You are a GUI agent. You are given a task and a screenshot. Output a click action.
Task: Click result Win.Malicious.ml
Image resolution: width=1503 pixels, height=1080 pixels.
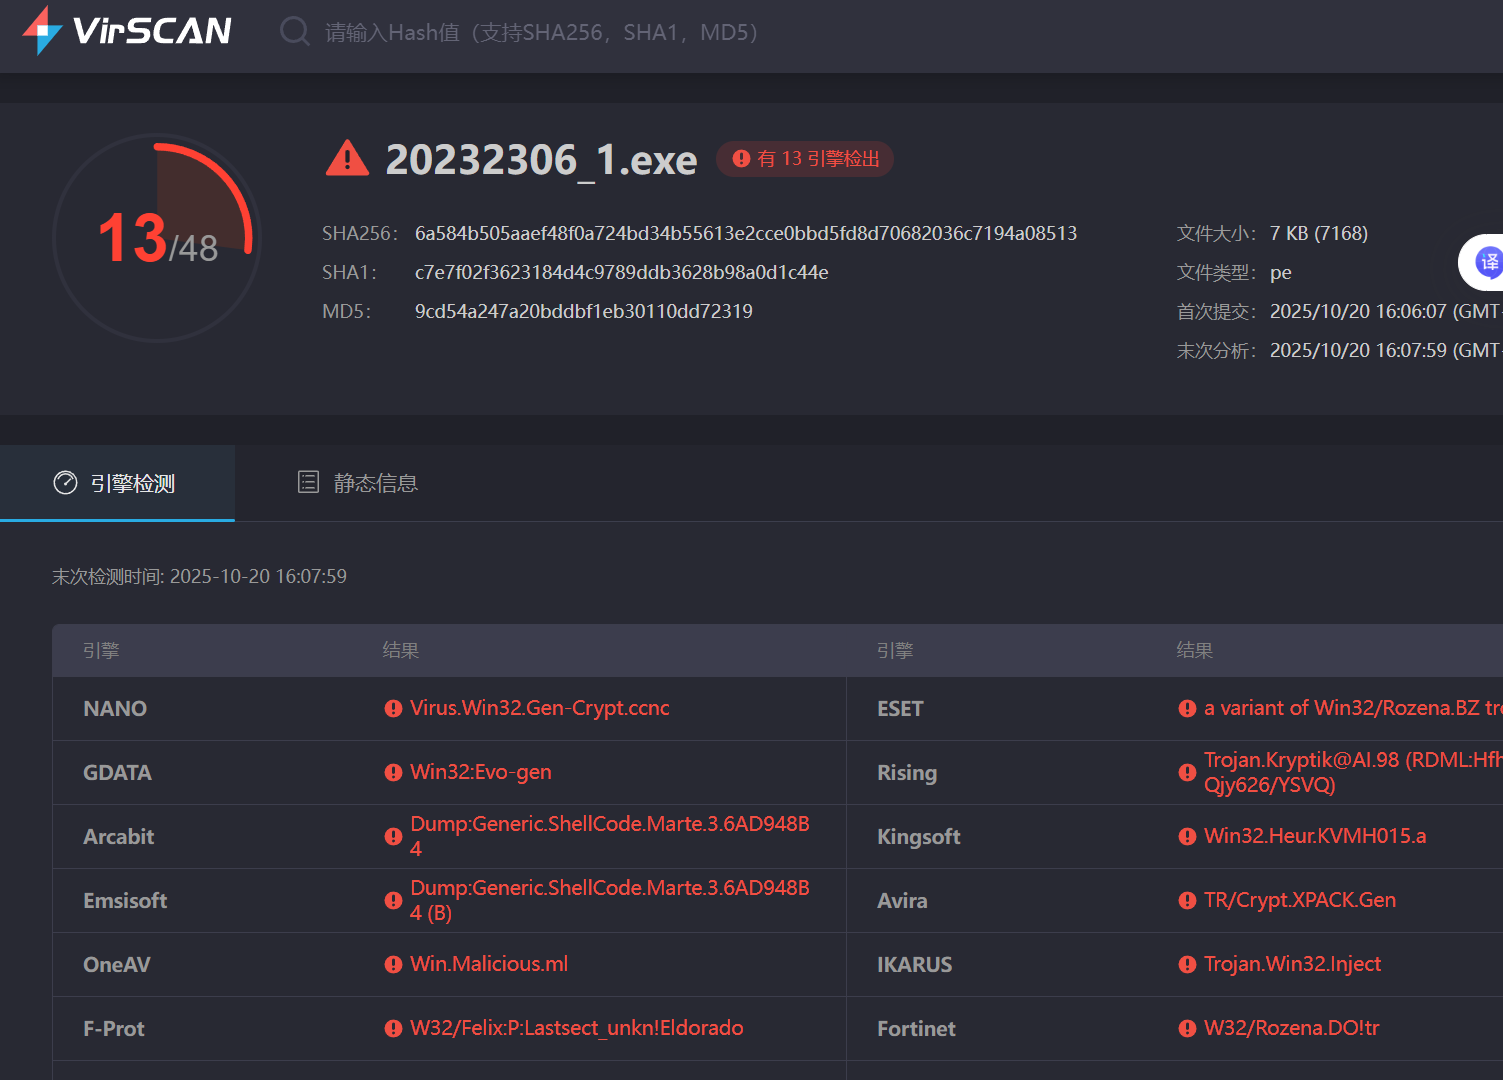(489, 964)
